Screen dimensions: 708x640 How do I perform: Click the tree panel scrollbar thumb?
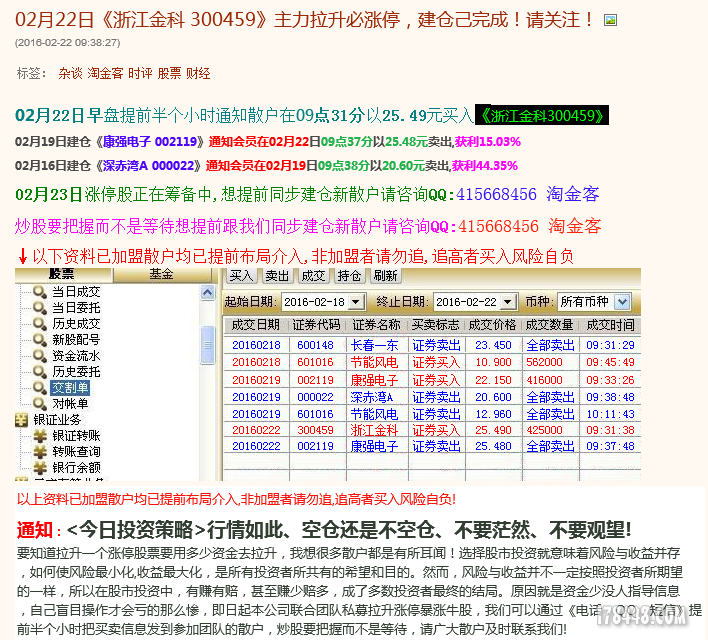(x=208, y=345)
